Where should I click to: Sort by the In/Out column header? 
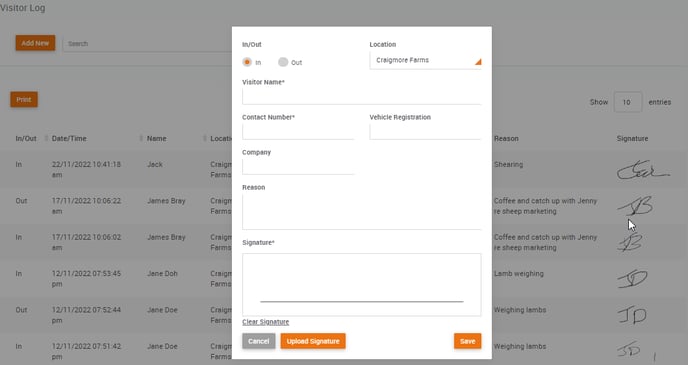click(x=26, y=138)
